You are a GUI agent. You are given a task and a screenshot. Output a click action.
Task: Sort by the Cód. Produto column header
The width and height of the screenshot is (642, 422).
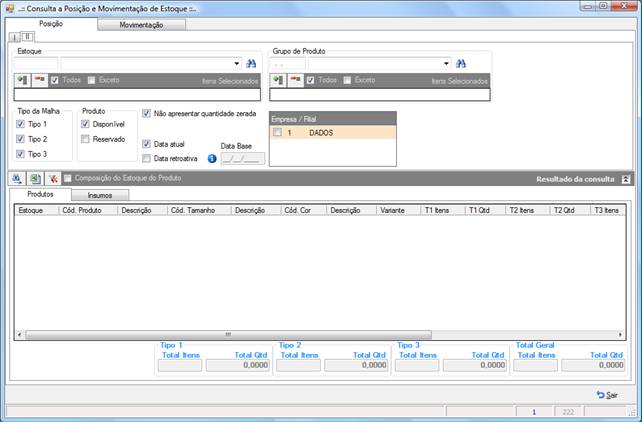[x=88, y=210]
